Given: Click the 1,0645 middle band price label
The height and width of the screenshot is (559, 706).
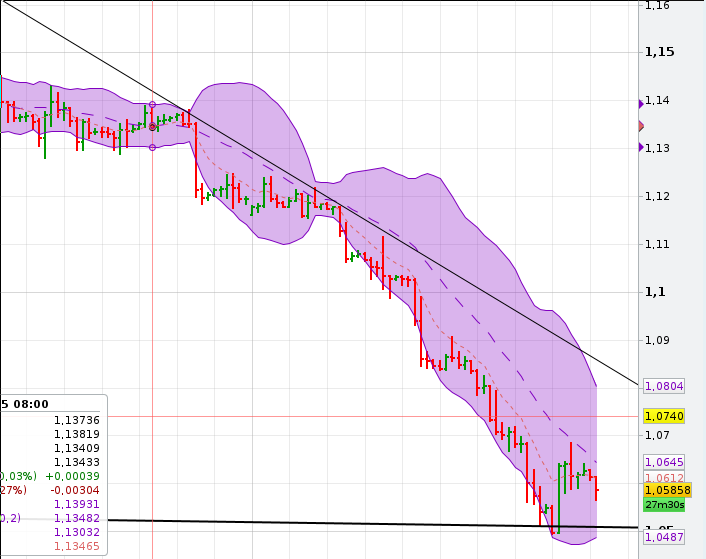Looking at the screenshot, I should [664, 462].
